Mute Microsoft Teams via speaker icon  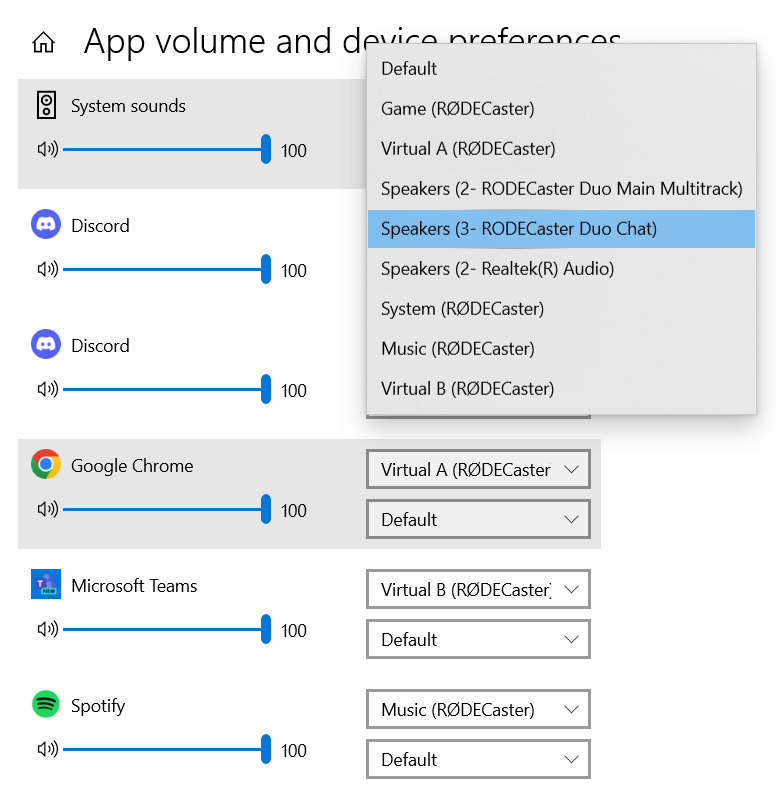47,629
